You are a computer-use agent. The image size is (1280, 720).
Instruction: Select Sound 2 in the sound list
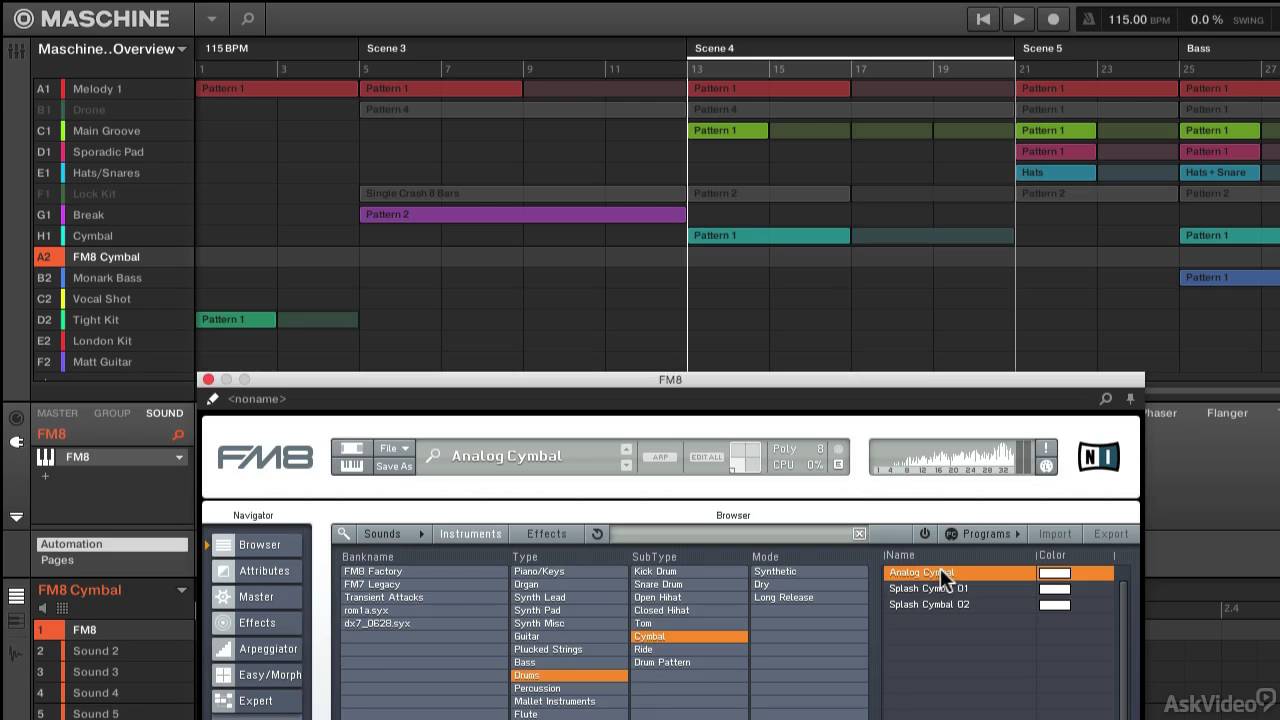(x=114, y=651)
